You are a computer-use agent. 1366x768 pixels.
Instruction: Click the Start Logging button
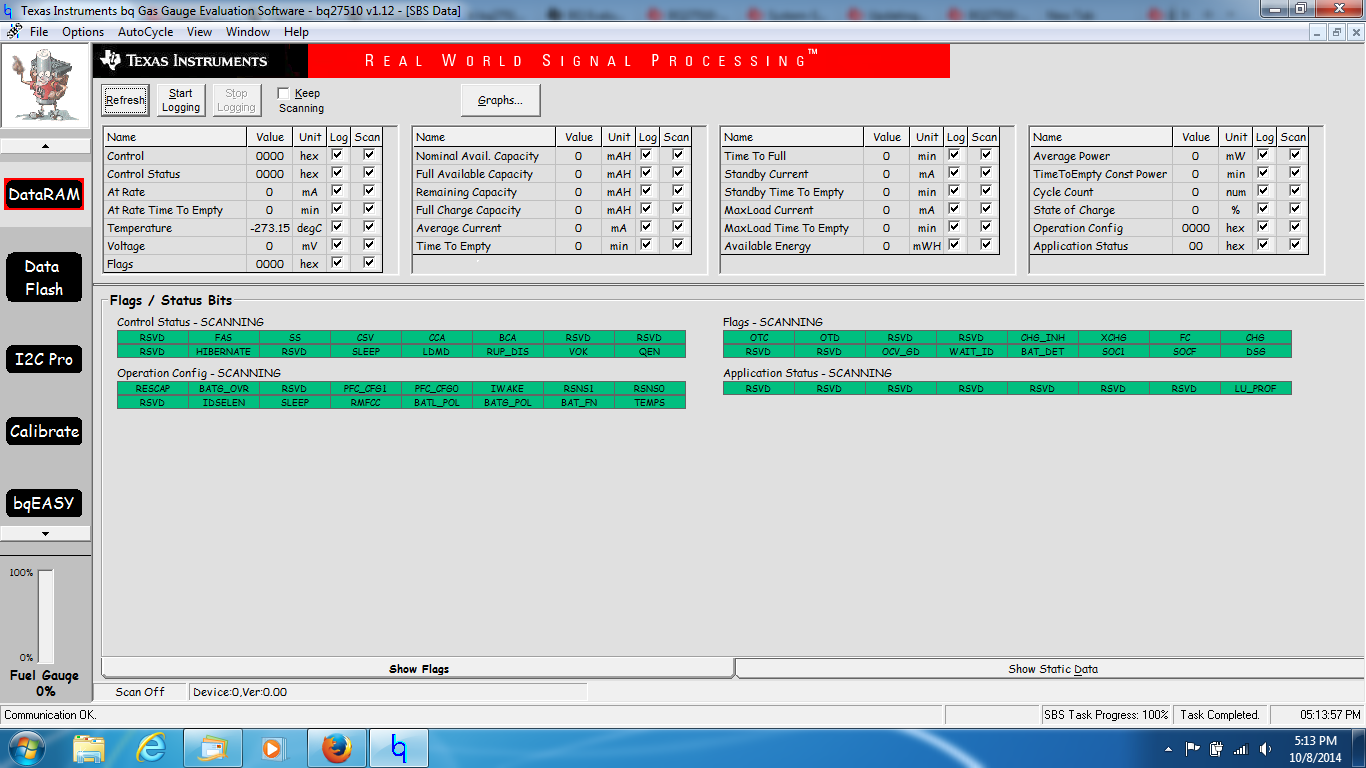tap(181, 100)
